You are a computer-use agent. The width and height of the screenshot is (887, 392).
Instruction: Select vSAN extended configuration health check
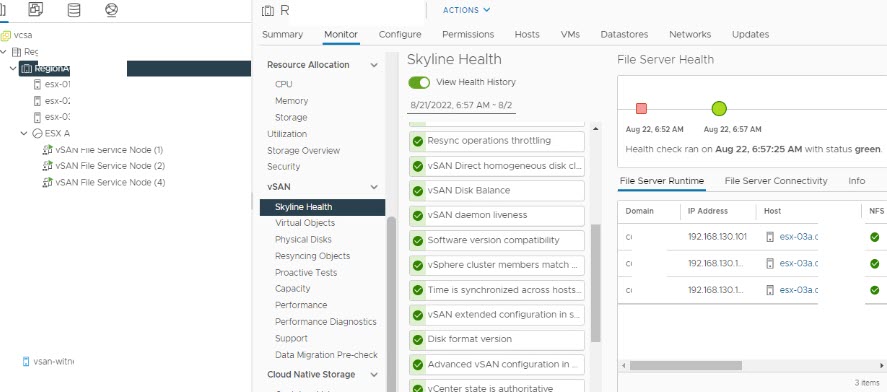(497, 315)
